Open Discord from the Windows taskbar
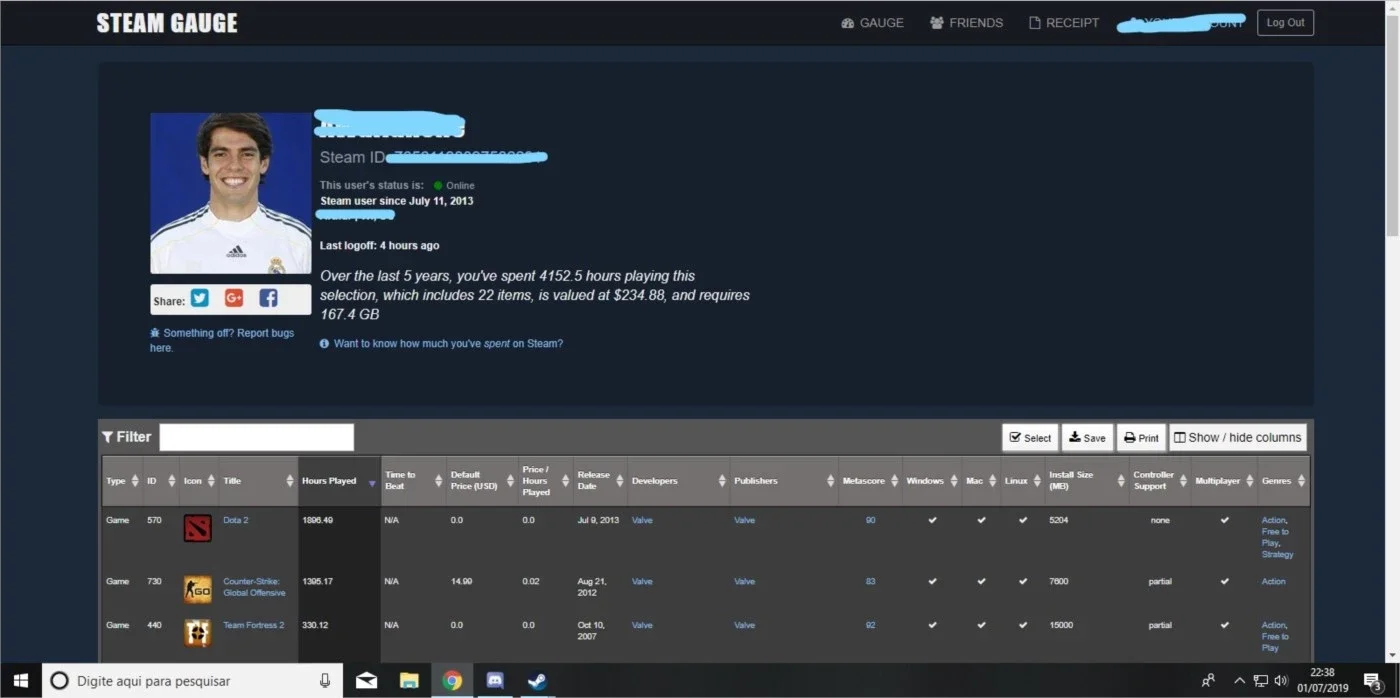This screenshot has width=1400, height=698. (x=494, y=681)
